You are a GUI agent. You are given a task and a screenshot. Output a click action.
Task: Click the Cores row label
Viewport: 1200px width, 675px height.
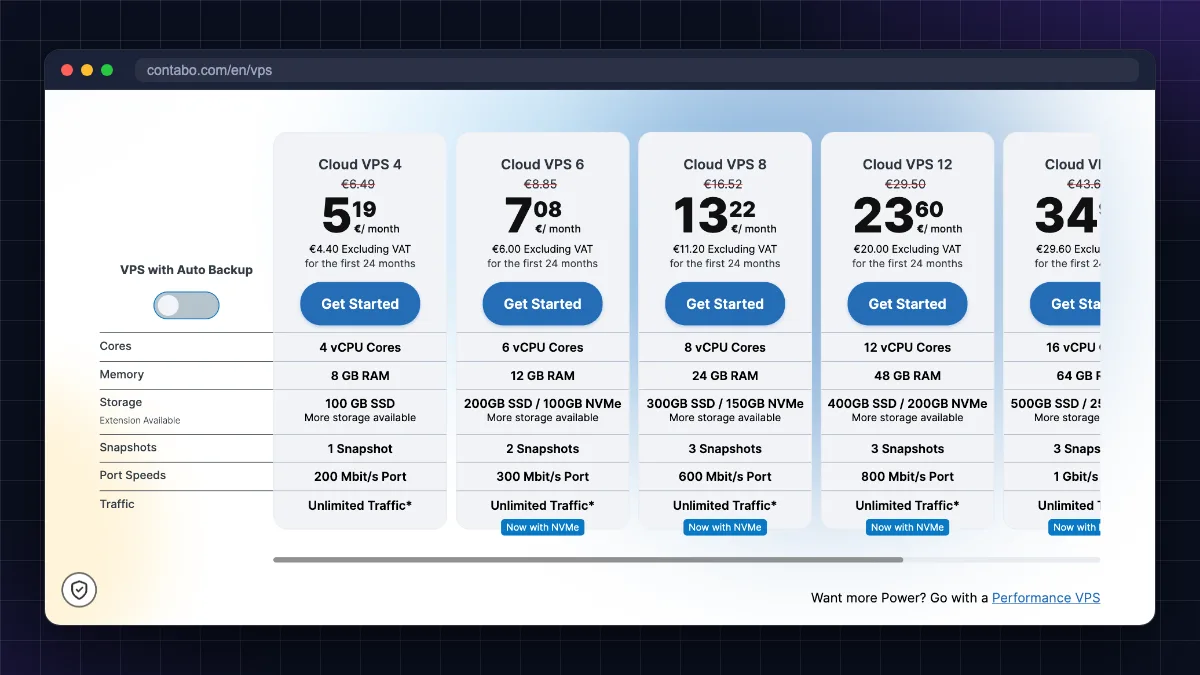pyautogui.click(x=115, y=346)
